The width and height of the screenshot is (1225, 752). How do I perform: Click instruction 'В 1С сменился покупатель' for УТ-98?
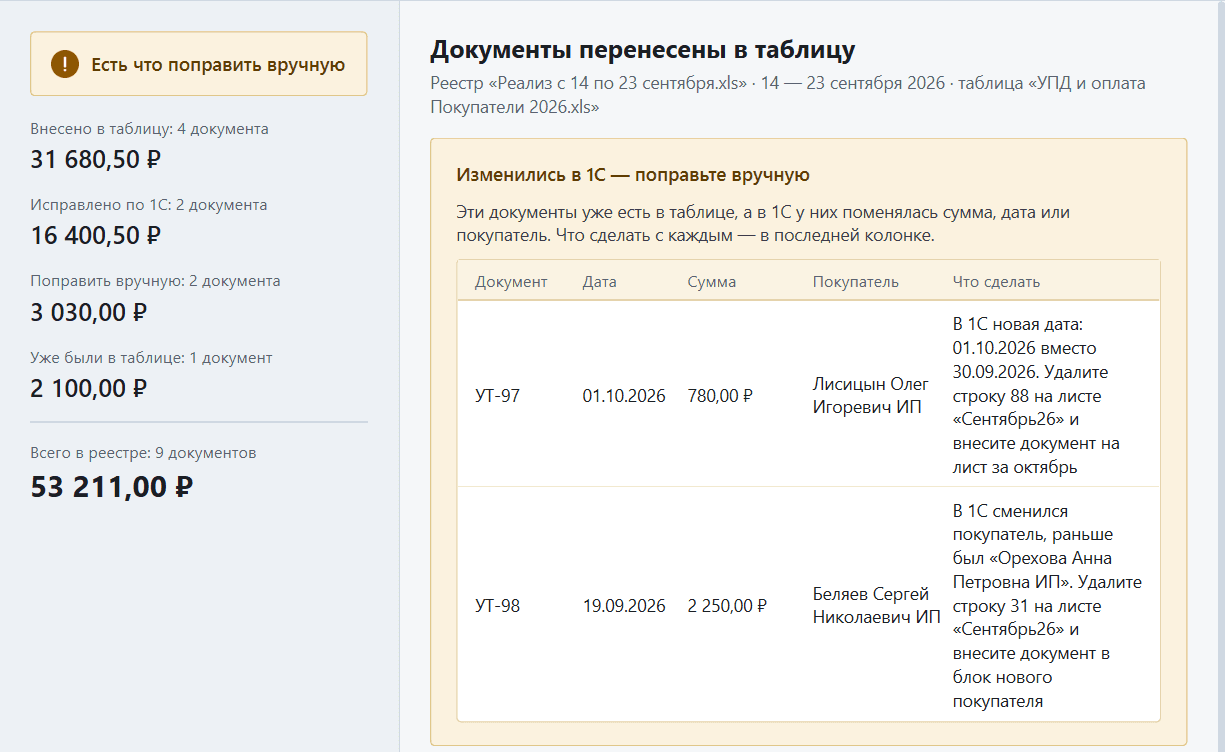click(x=1047, y=606)
